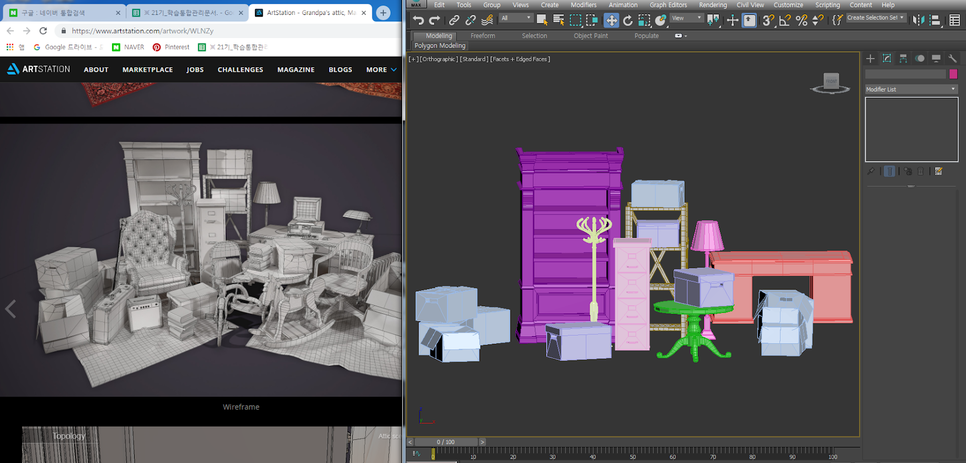This screenshot has width=966, height=463.
Task: Open the Create panel plus icon
Action: (x=870, y=58)
